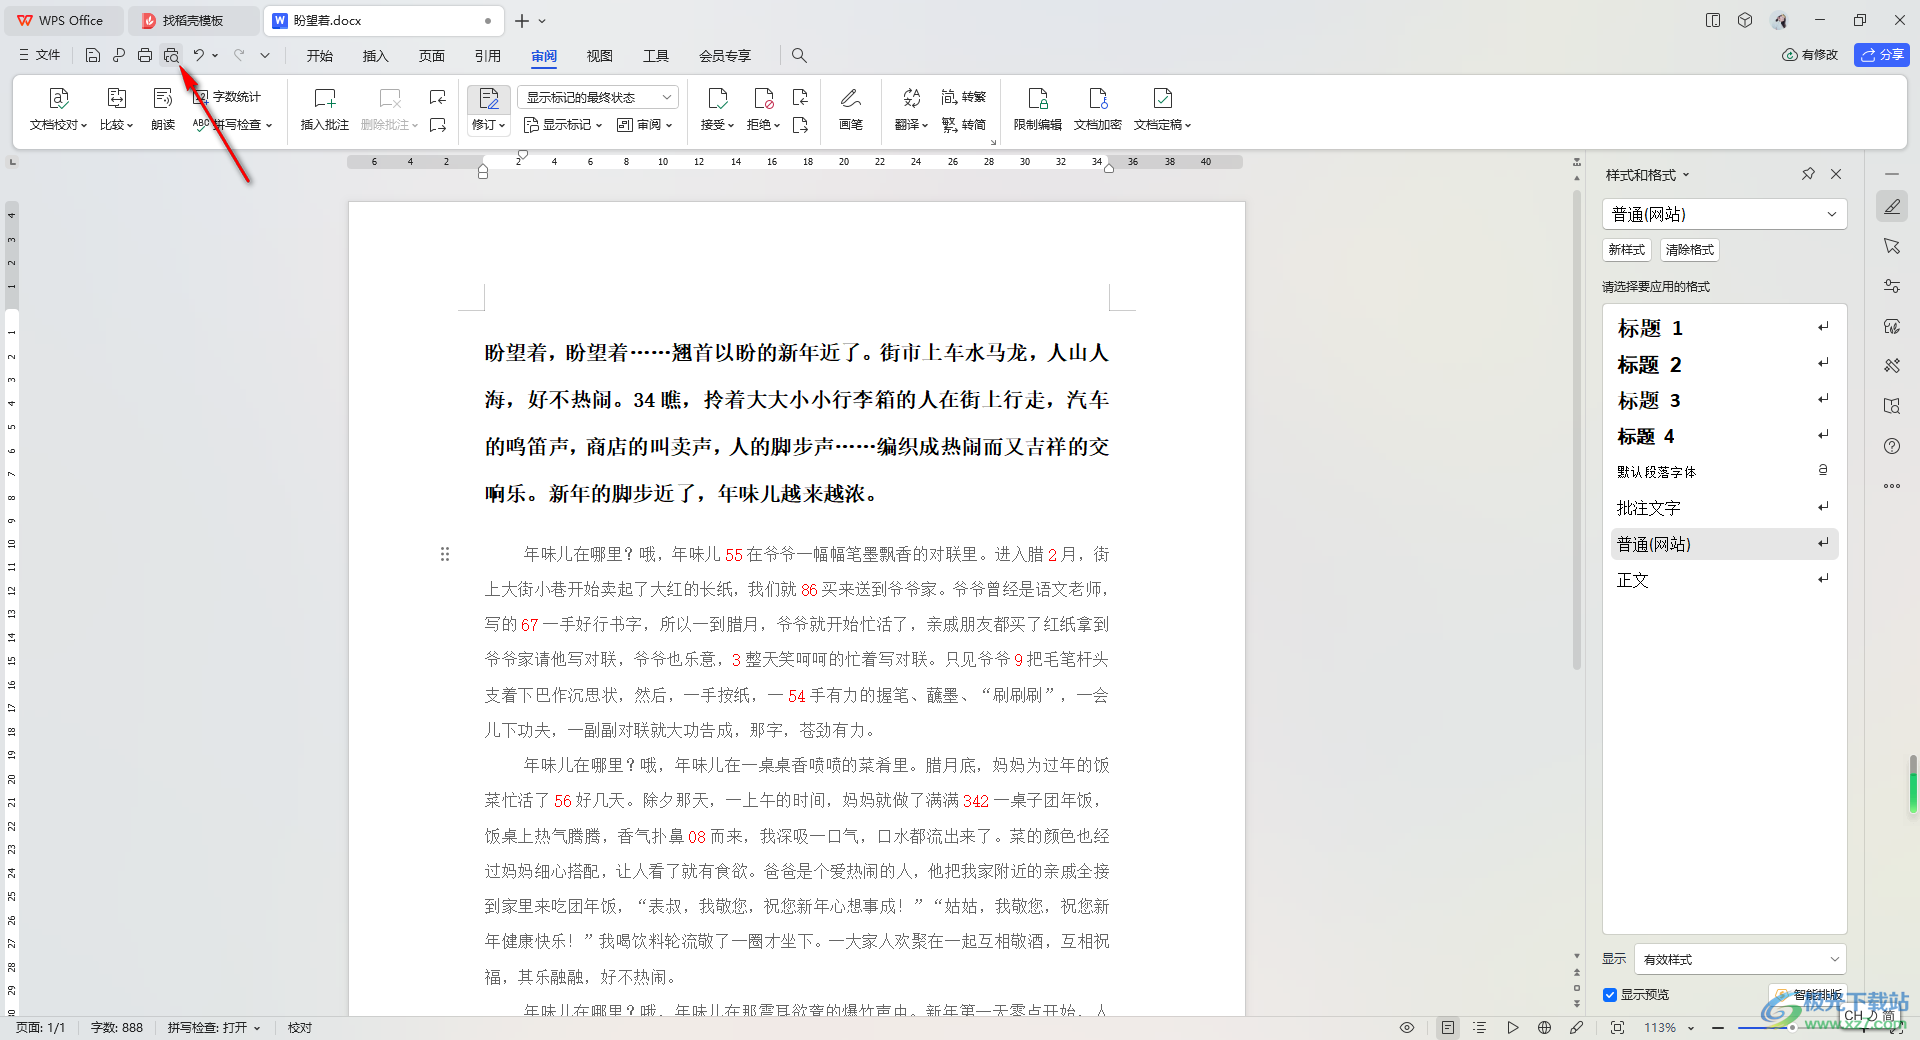Click the Undo arrow icon
This screenshot has width=1920, height=1040.
[199, 56]
